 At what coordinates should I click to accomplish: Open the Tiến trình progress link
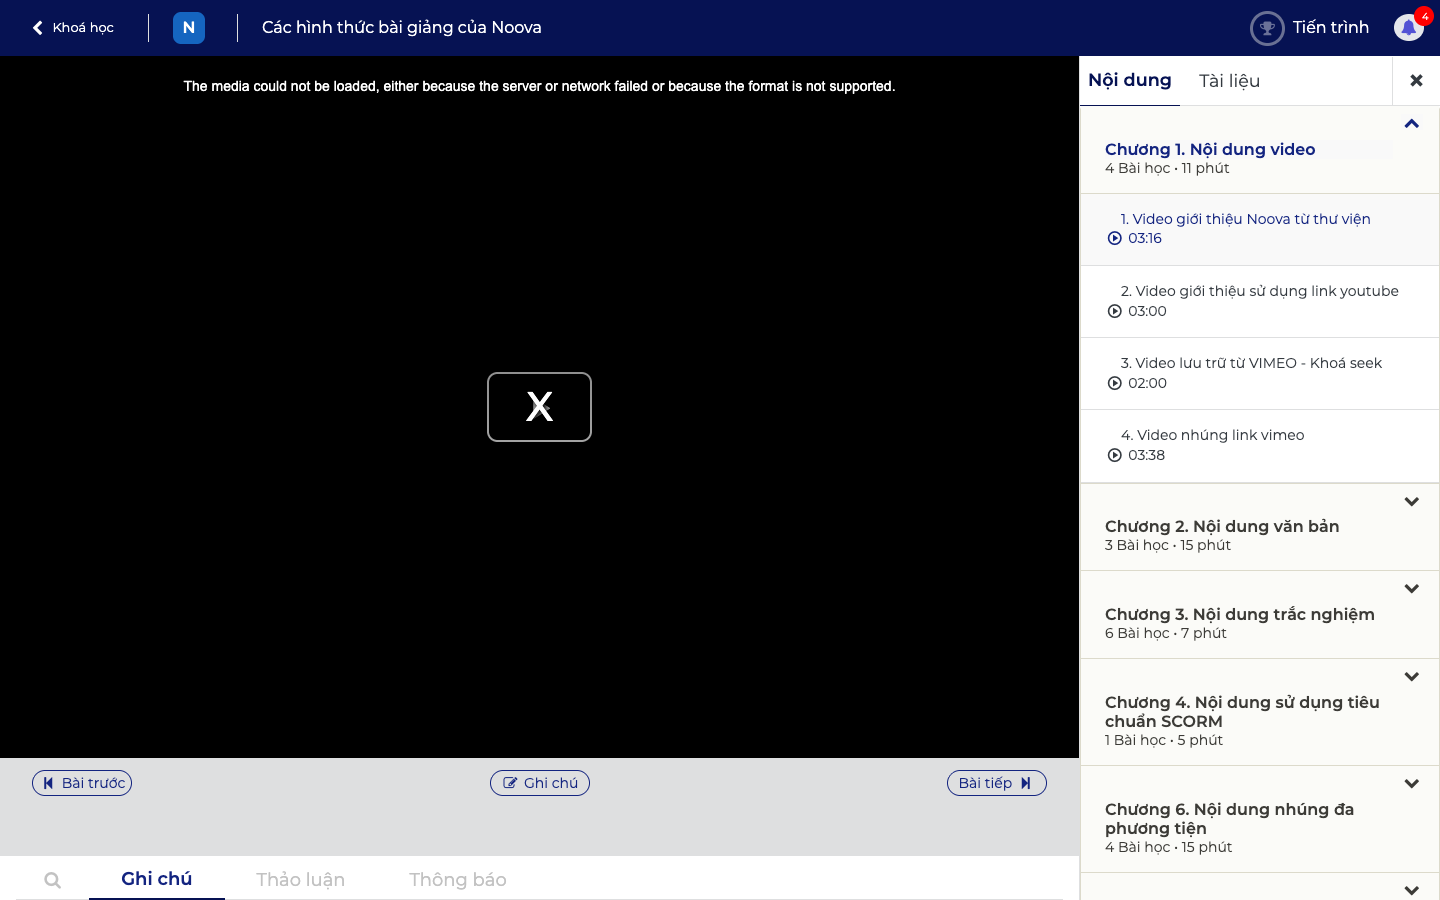click(1330, 28)
